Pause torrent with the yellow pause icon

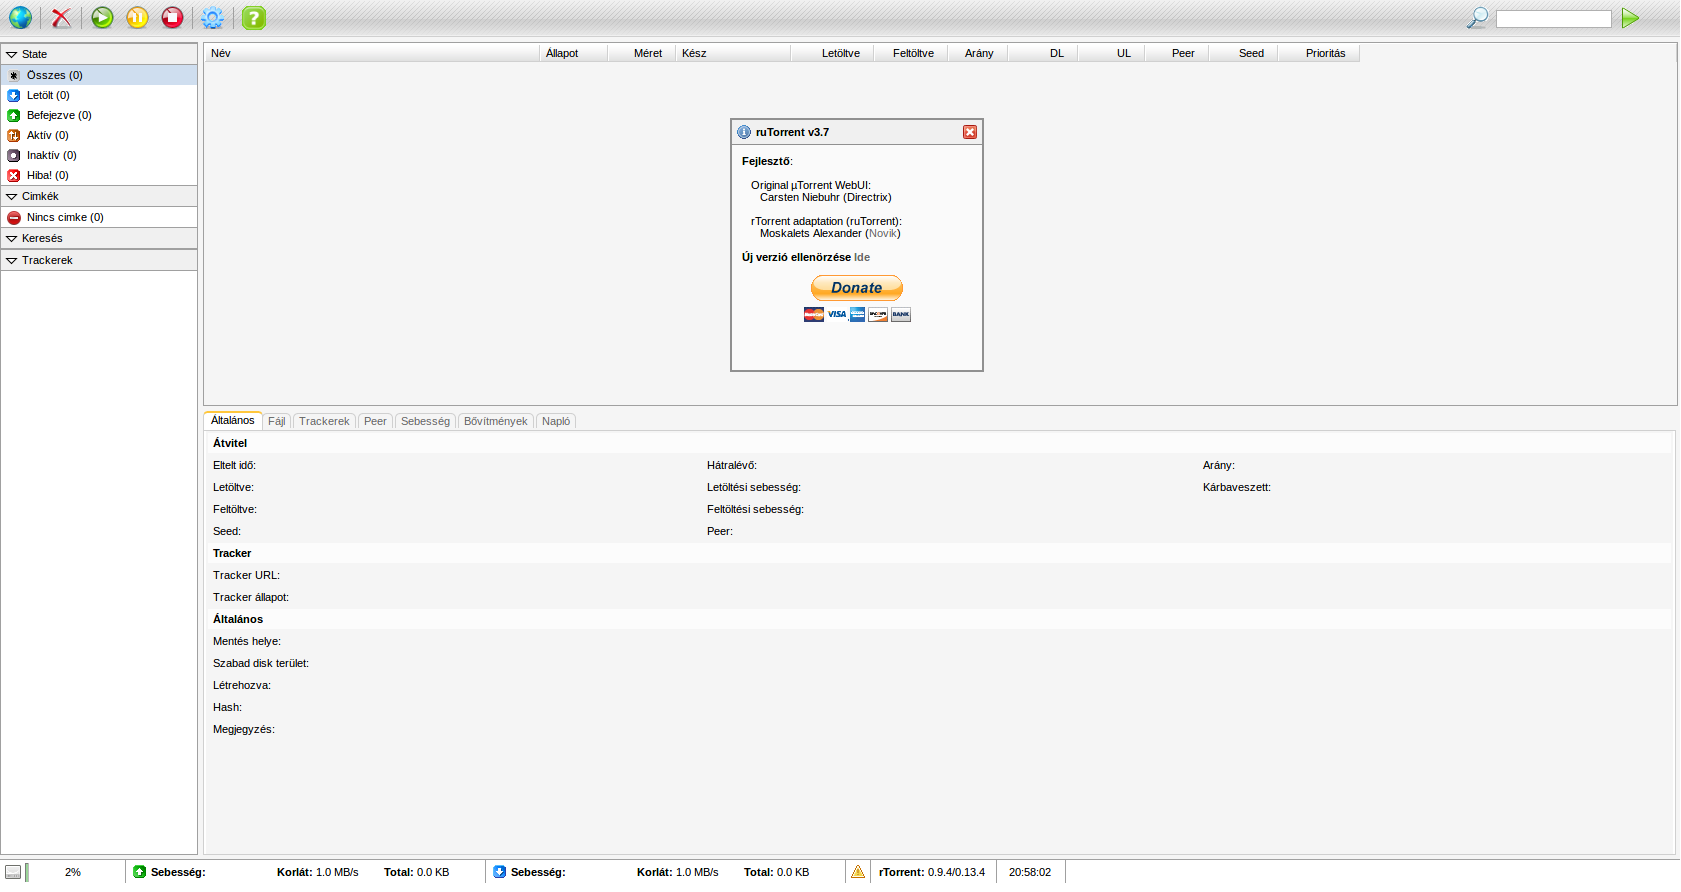(137, 17)
